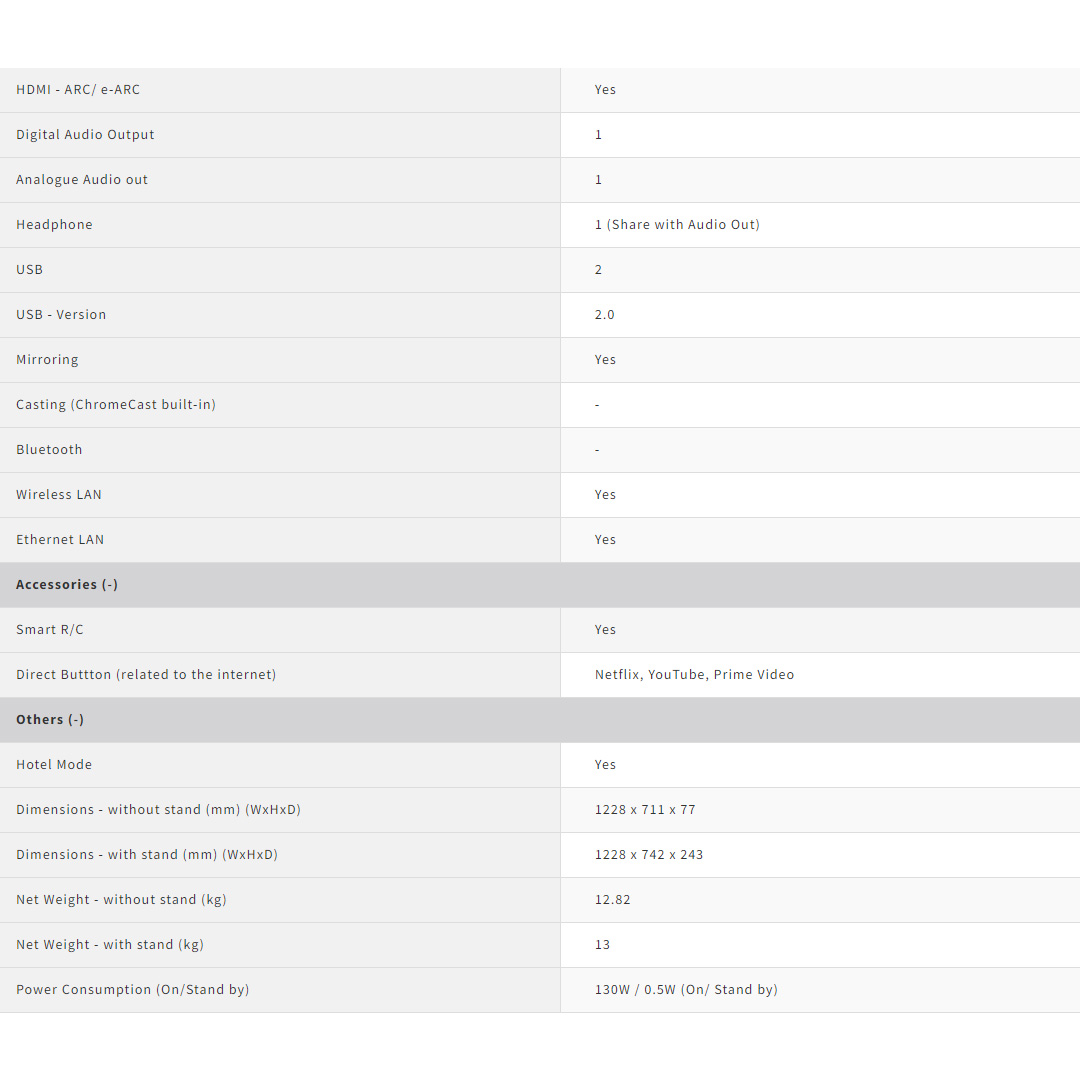Viewport: 1080px width, 1080px height.
Task: Click the 1228 x 711 x 77 dimensions value
Action: tap(645, 809)
